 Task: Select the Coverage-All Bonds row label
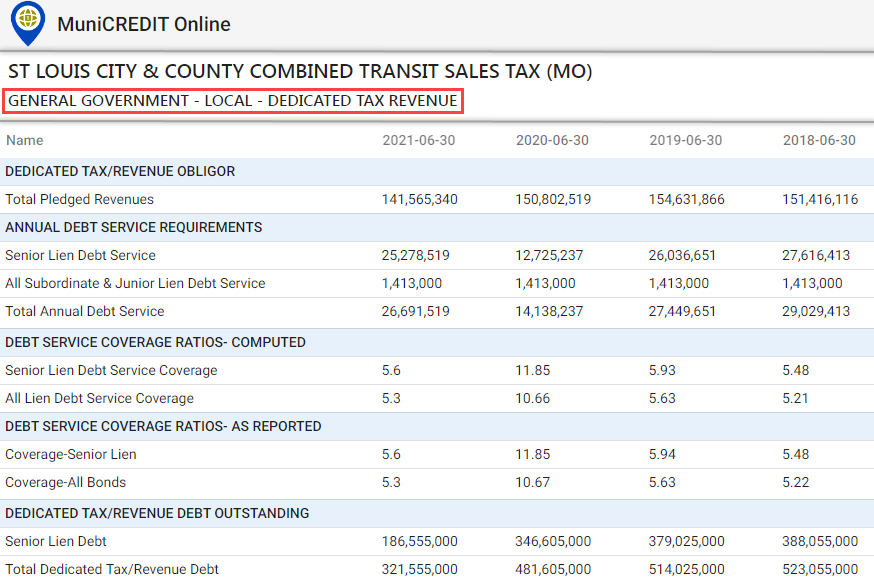pyautogui.click(x=65, y=482)
